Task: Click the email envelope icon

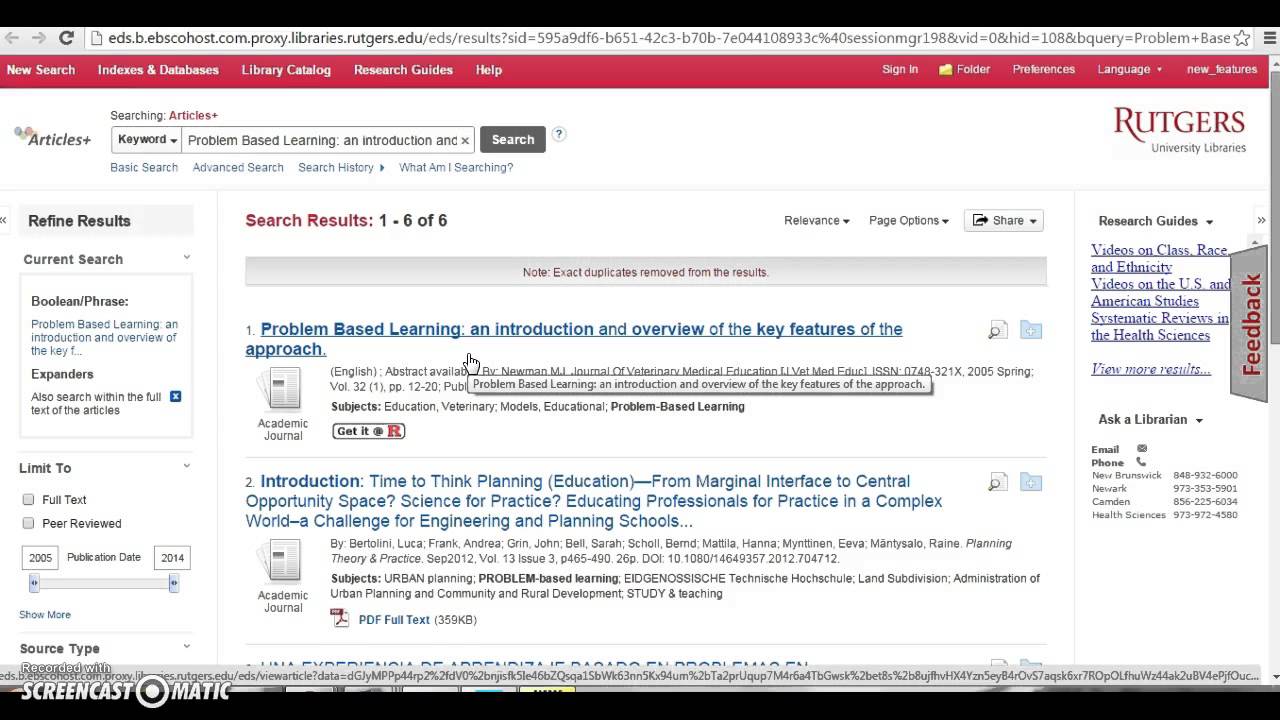Action: [1142, 449]
